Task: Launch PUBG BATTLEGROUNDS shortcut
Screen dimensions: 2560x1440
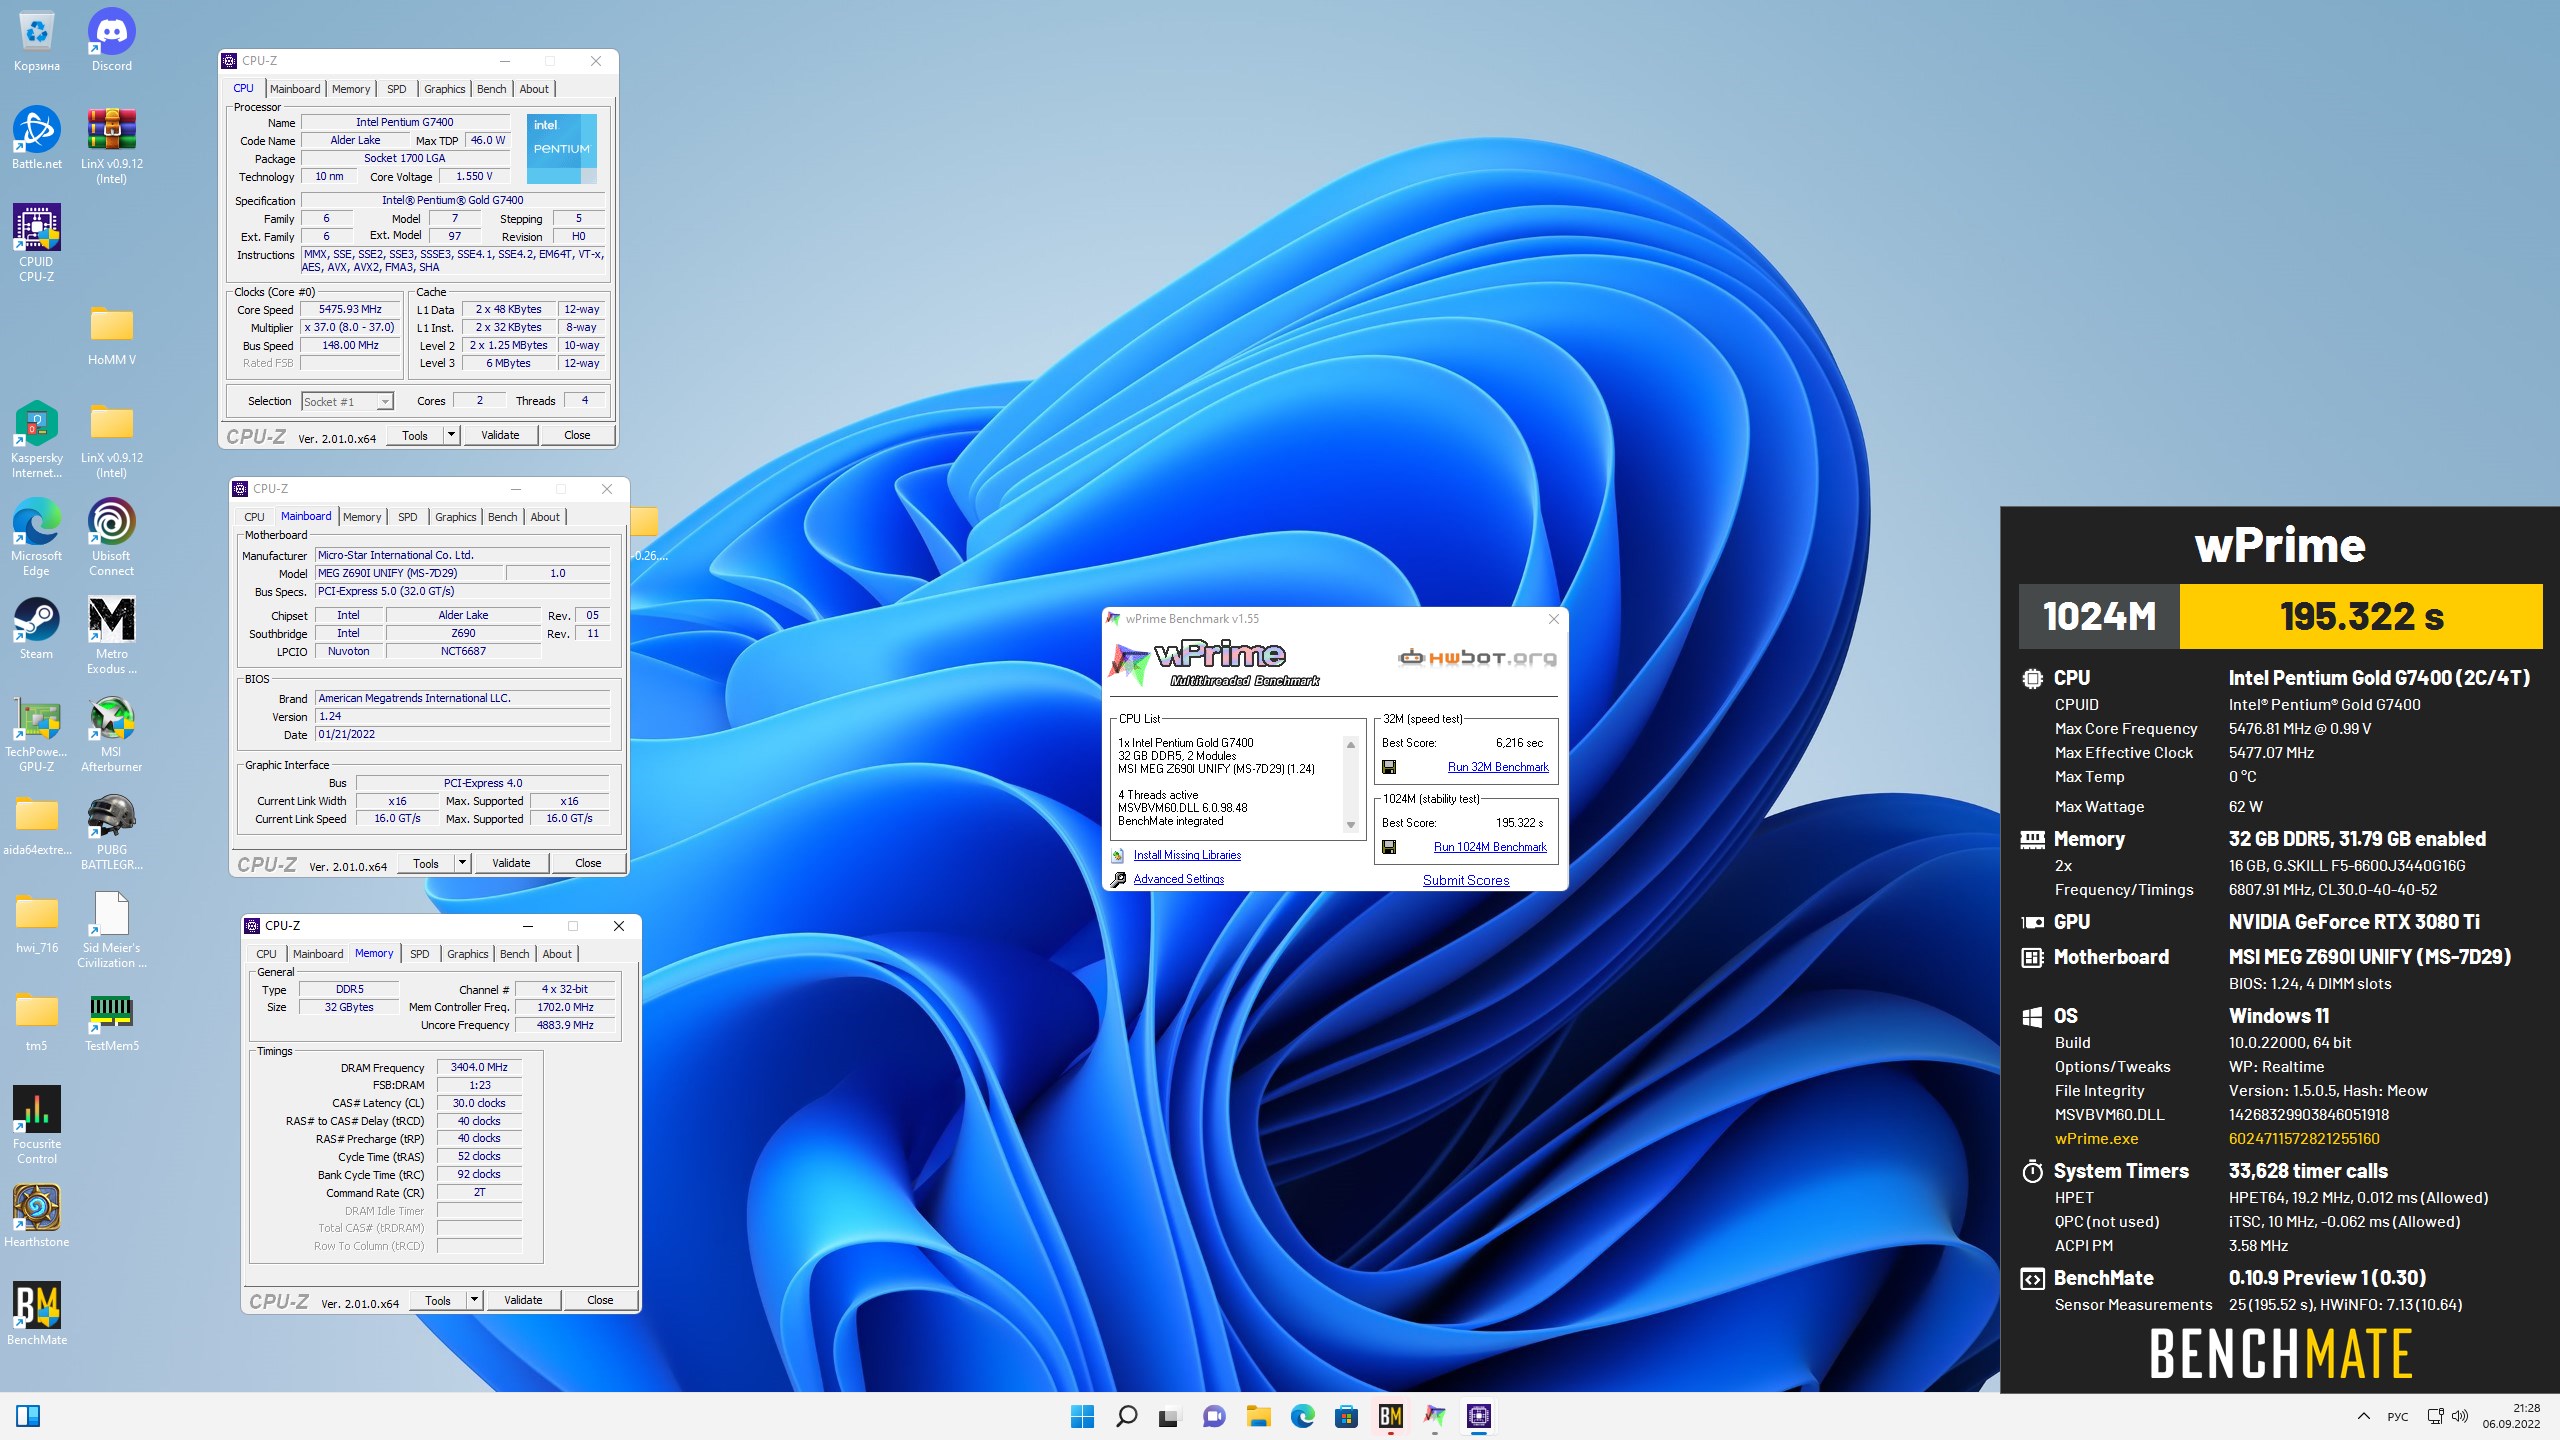Action: point(111,831)
